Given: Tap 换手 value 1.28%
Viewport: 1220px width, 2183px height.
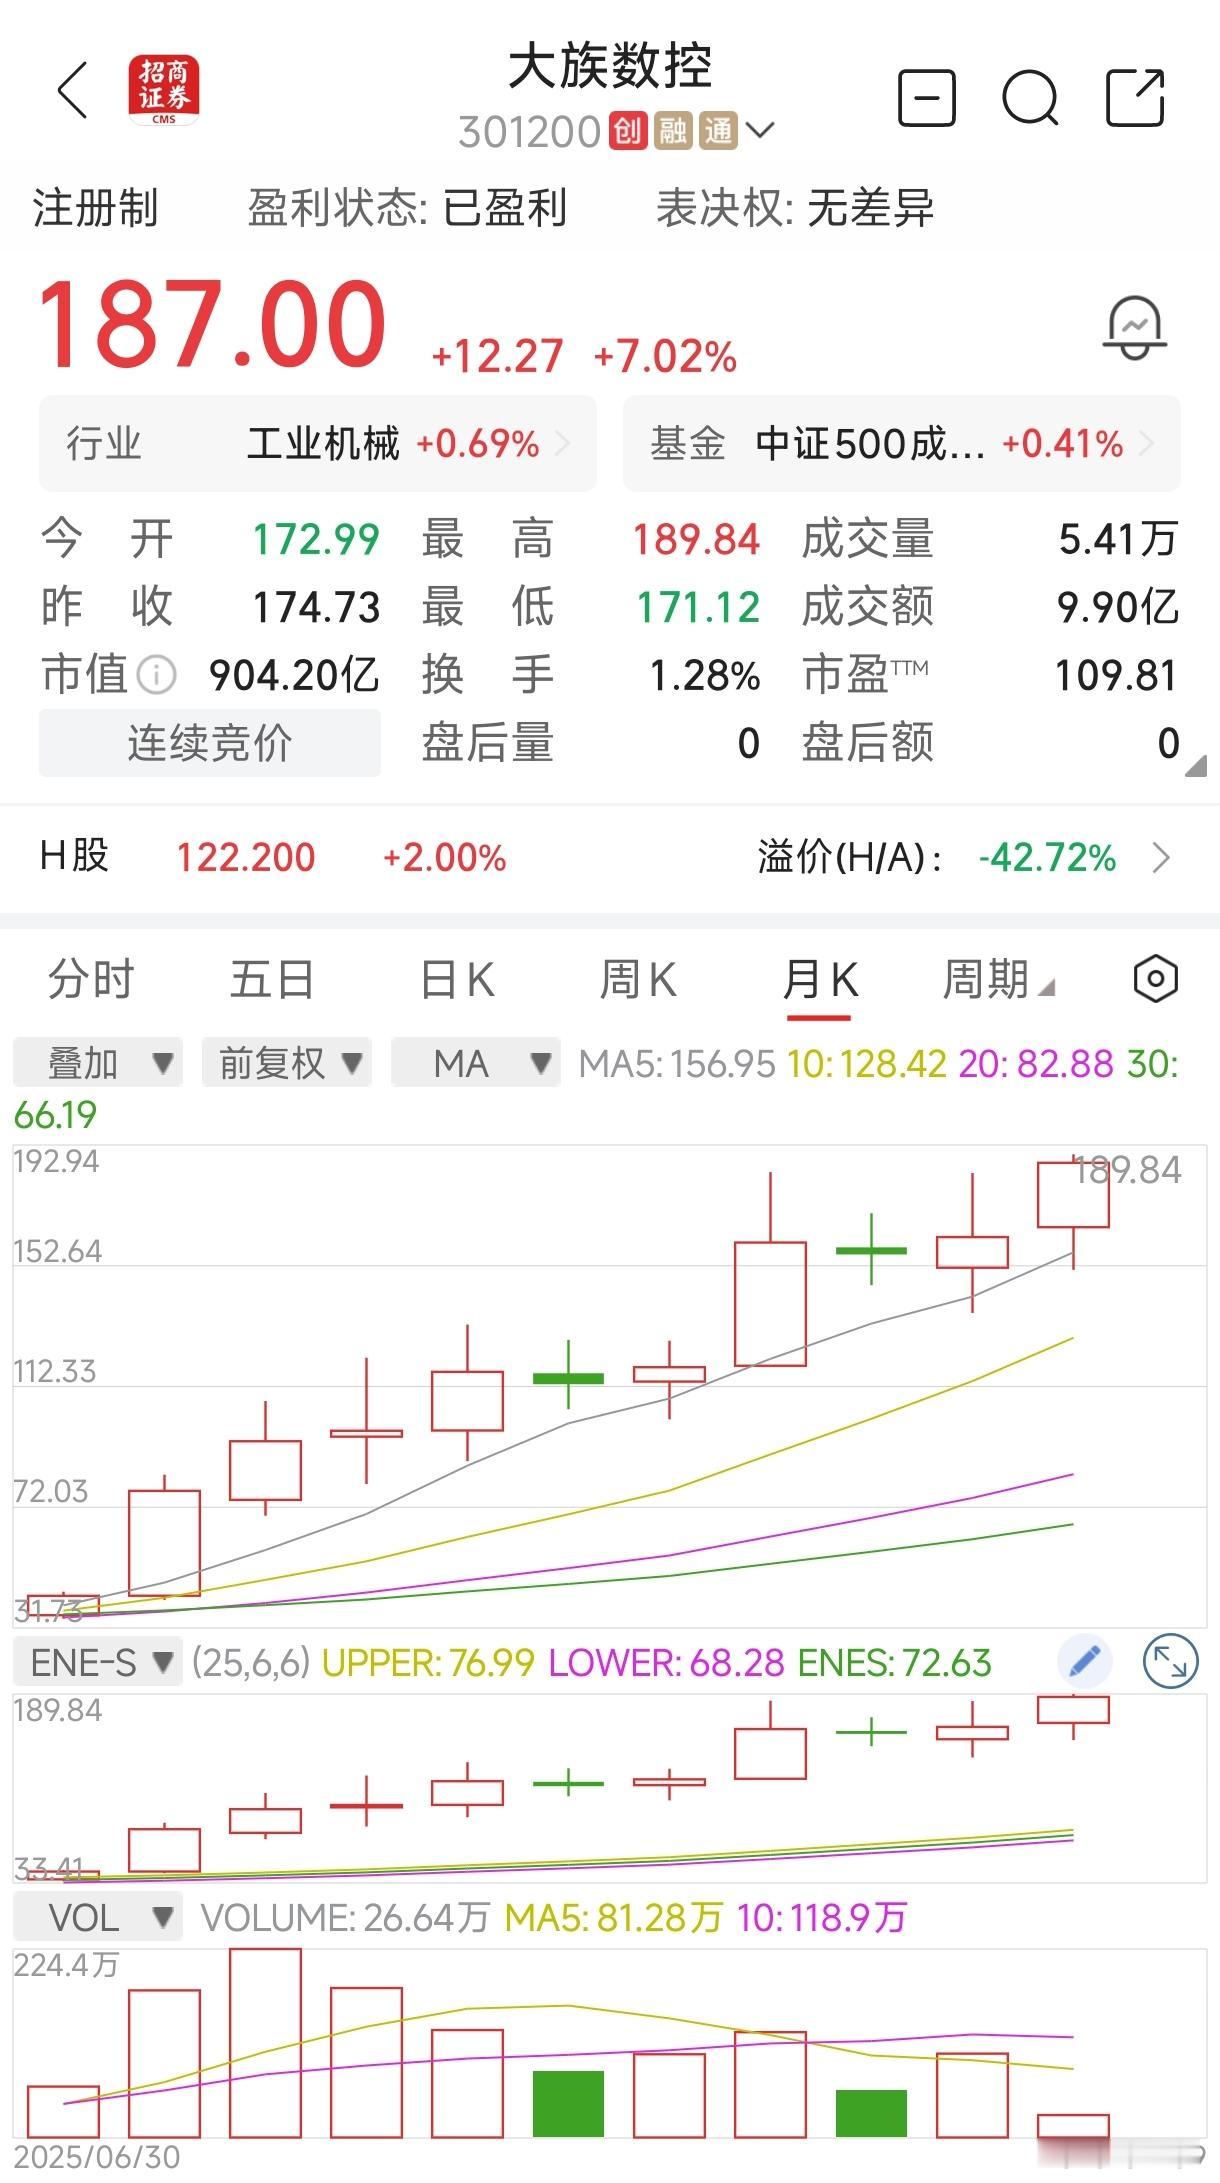Looking at the screenshot, I should click(x=705, y=676).
